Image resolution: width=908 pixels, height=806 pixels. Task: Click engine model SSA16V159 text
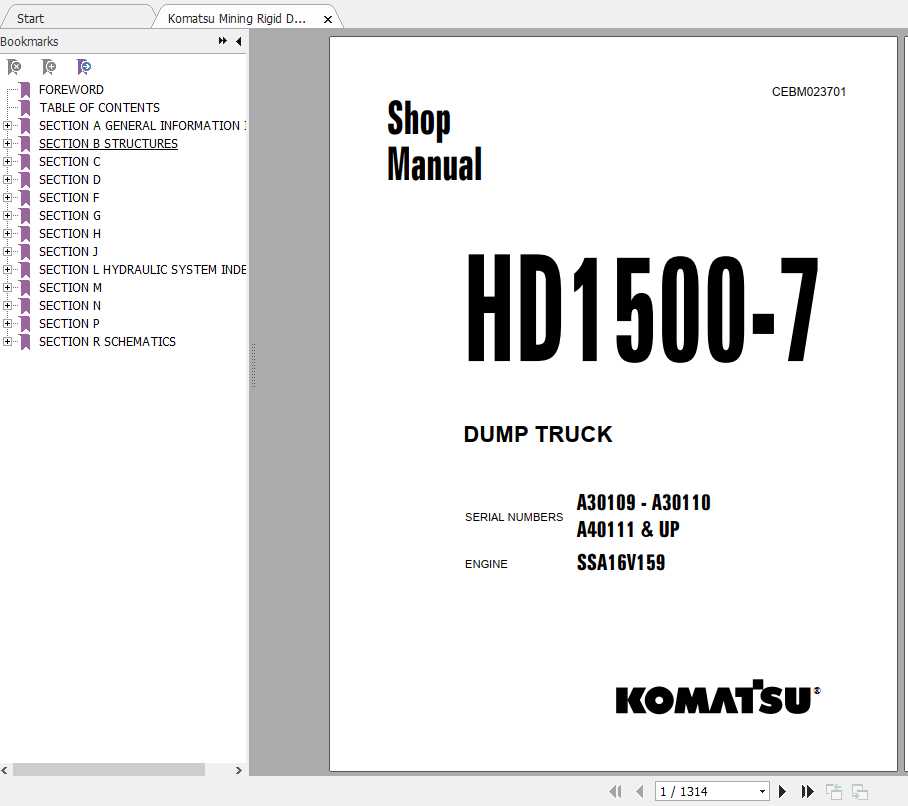[621, 562]
